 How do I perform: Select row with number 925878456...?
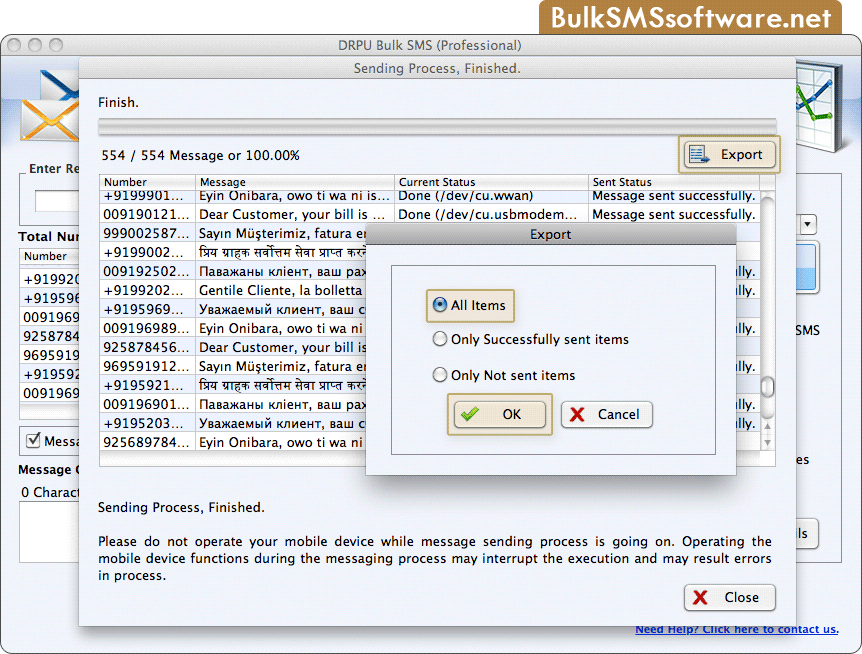point(233,347)
